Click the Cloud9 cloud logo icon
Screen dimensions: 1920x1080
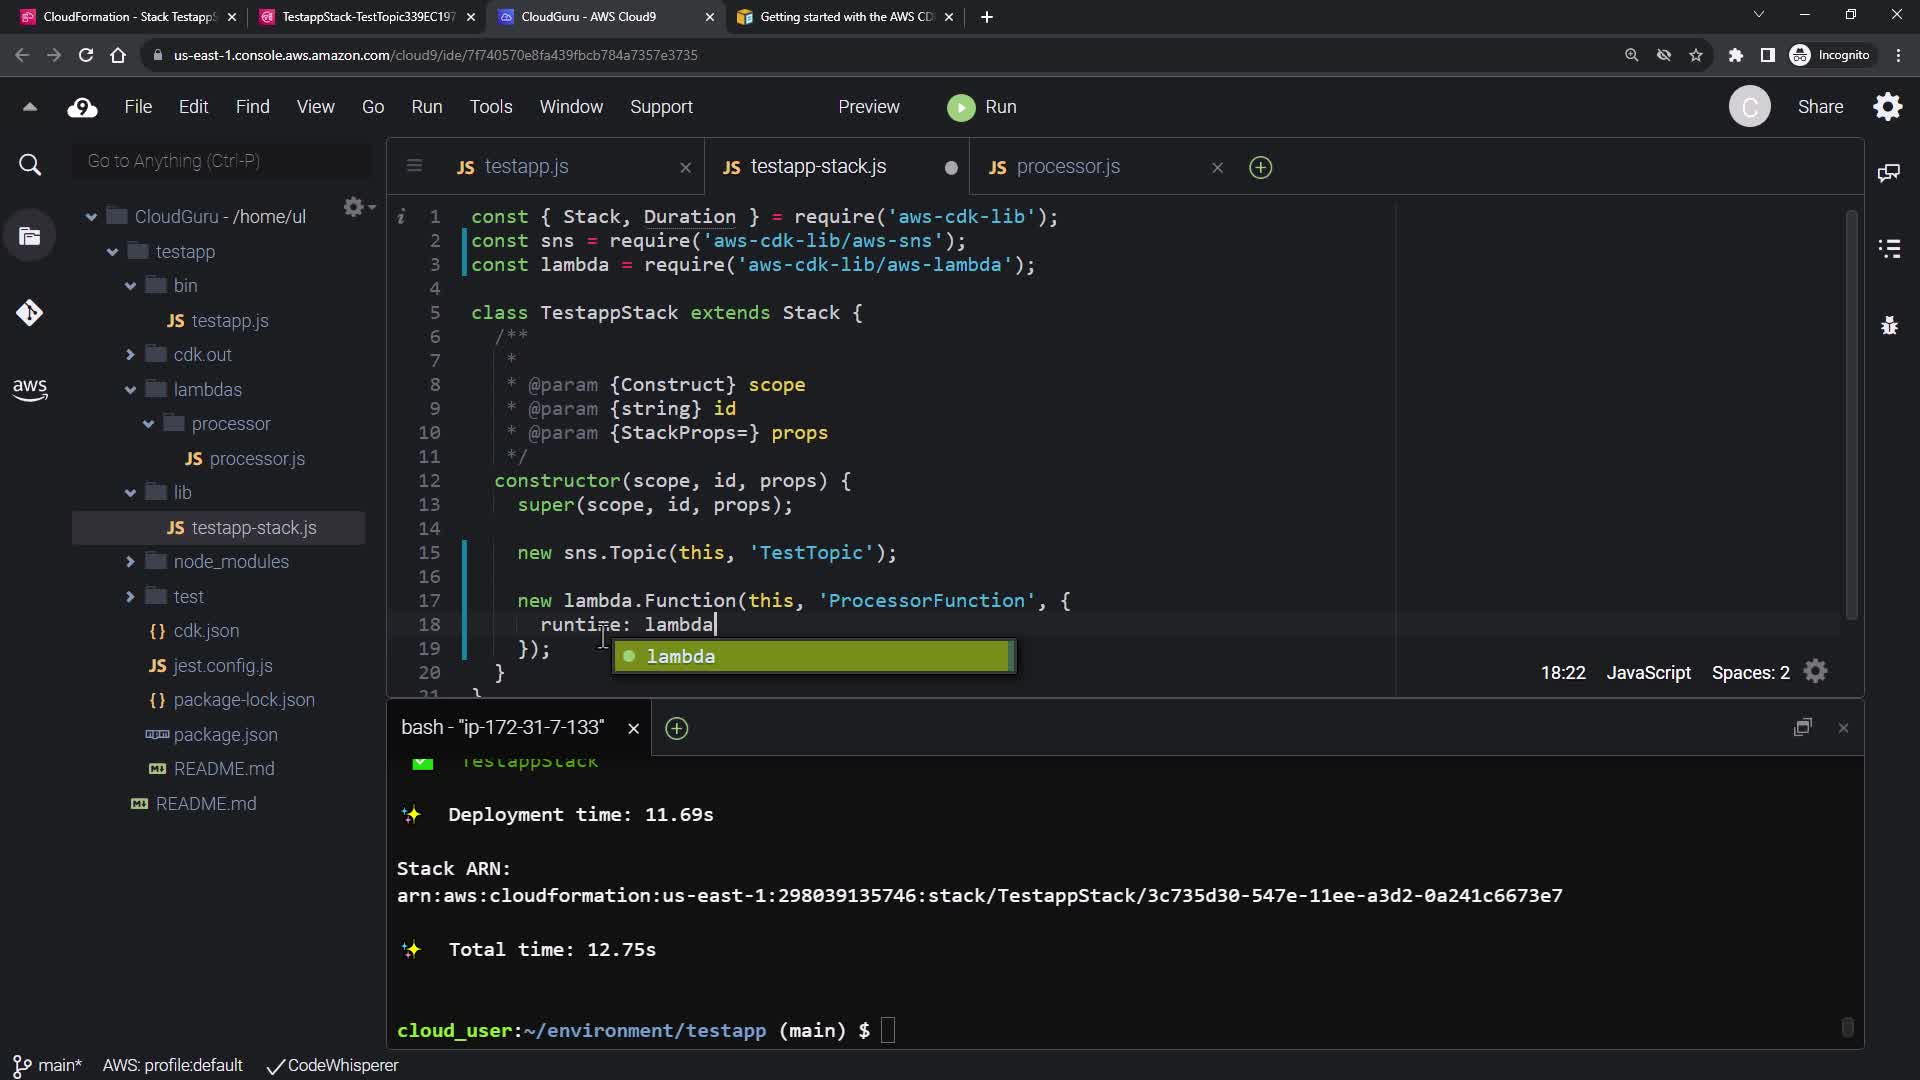pos(82,107)
